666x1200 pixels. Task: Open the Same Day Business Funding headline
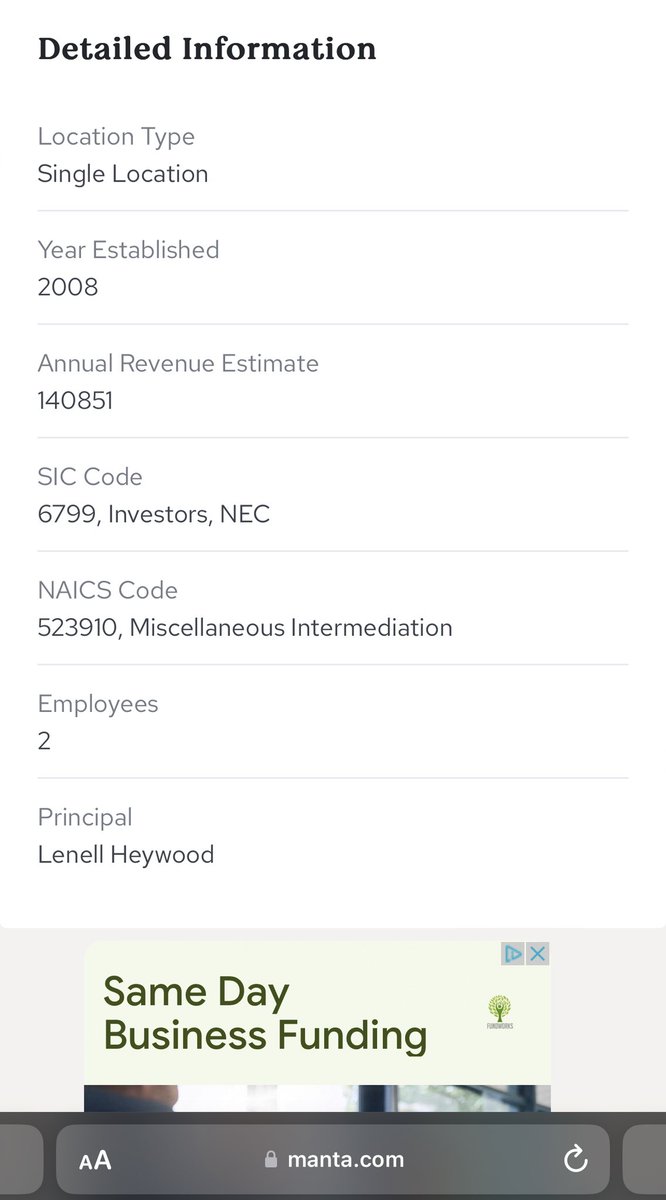(265, 1013)
